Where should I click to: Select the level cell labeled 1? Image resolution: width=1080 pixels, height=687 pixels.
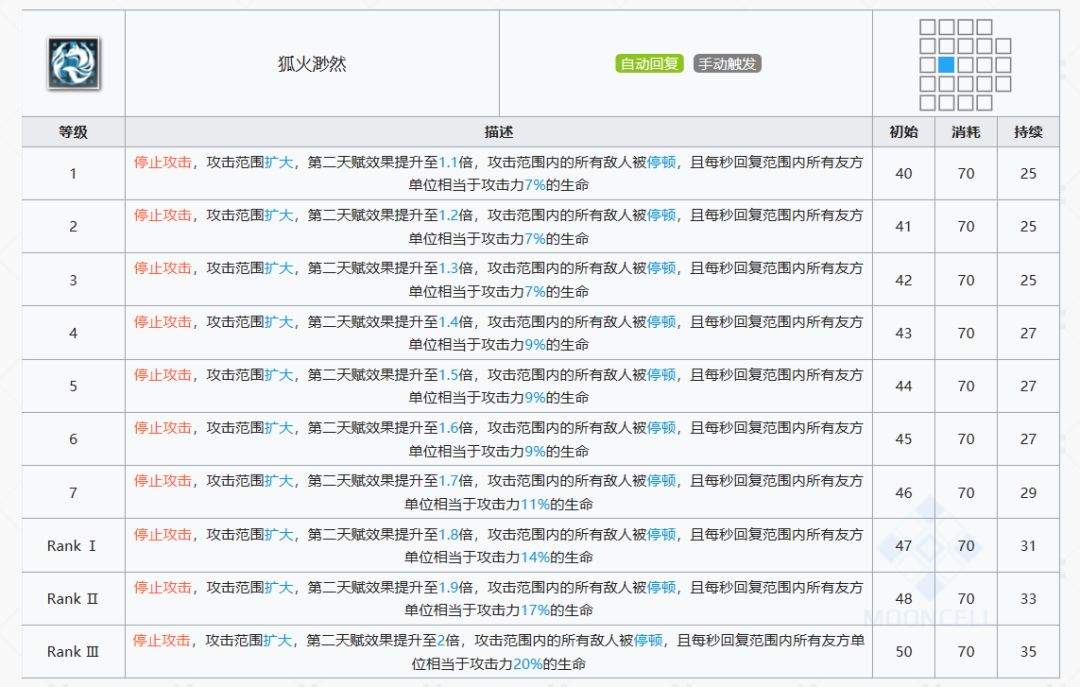[x=73, y=174]
